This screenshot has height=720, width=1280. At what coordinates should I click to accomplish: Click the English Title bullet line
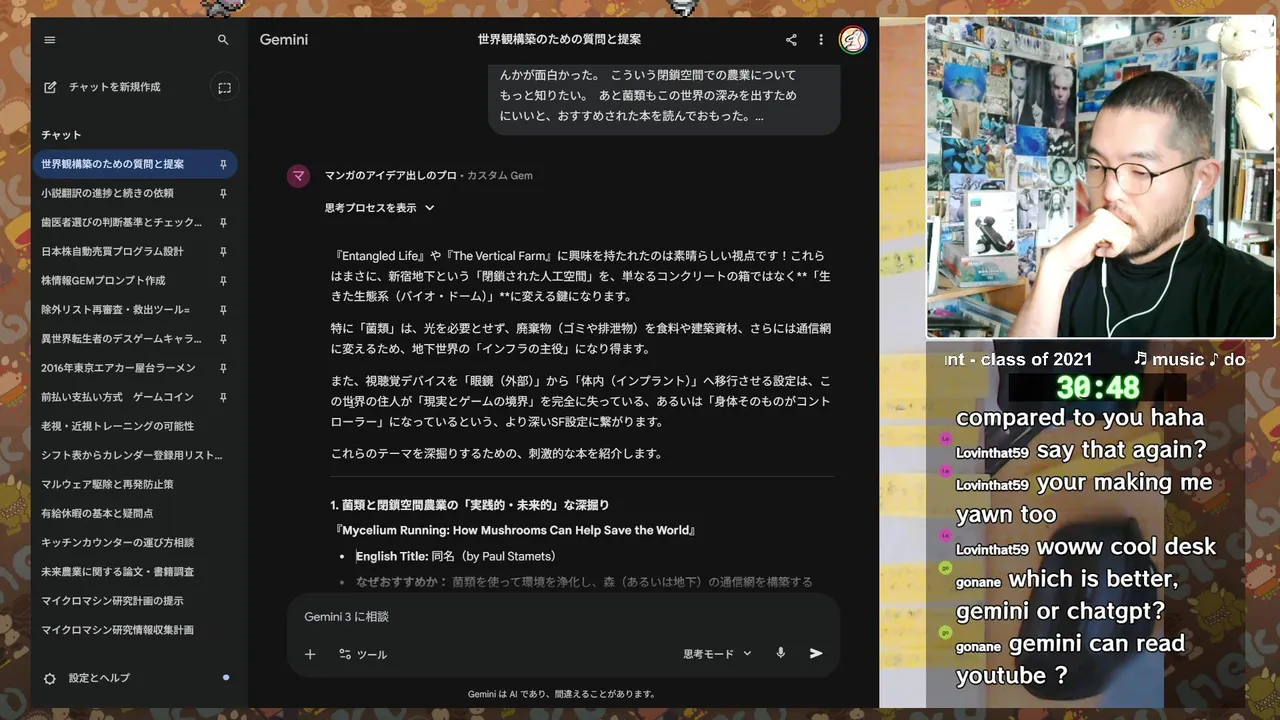456,556
